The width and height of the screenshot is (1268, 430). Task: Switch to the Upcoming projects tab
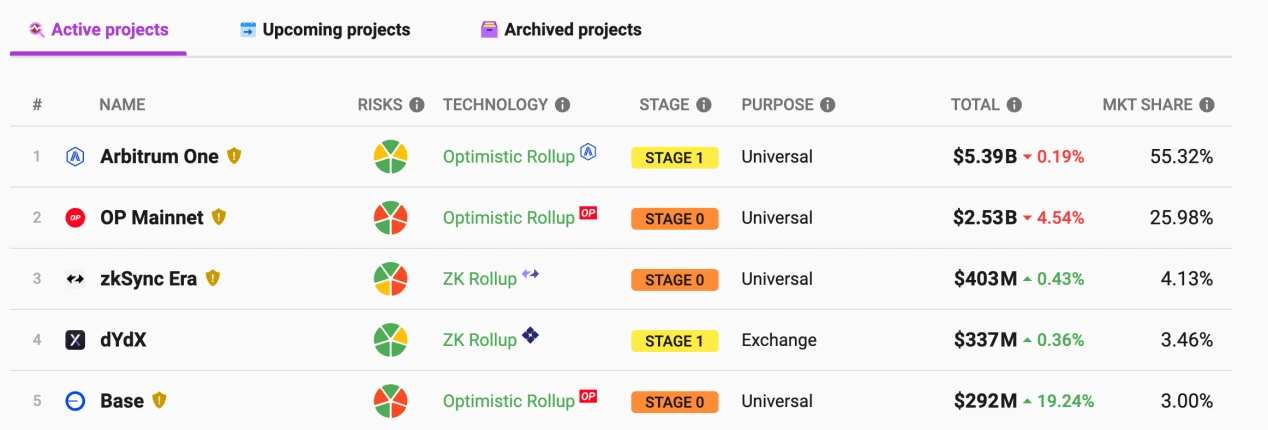point(325,30)
